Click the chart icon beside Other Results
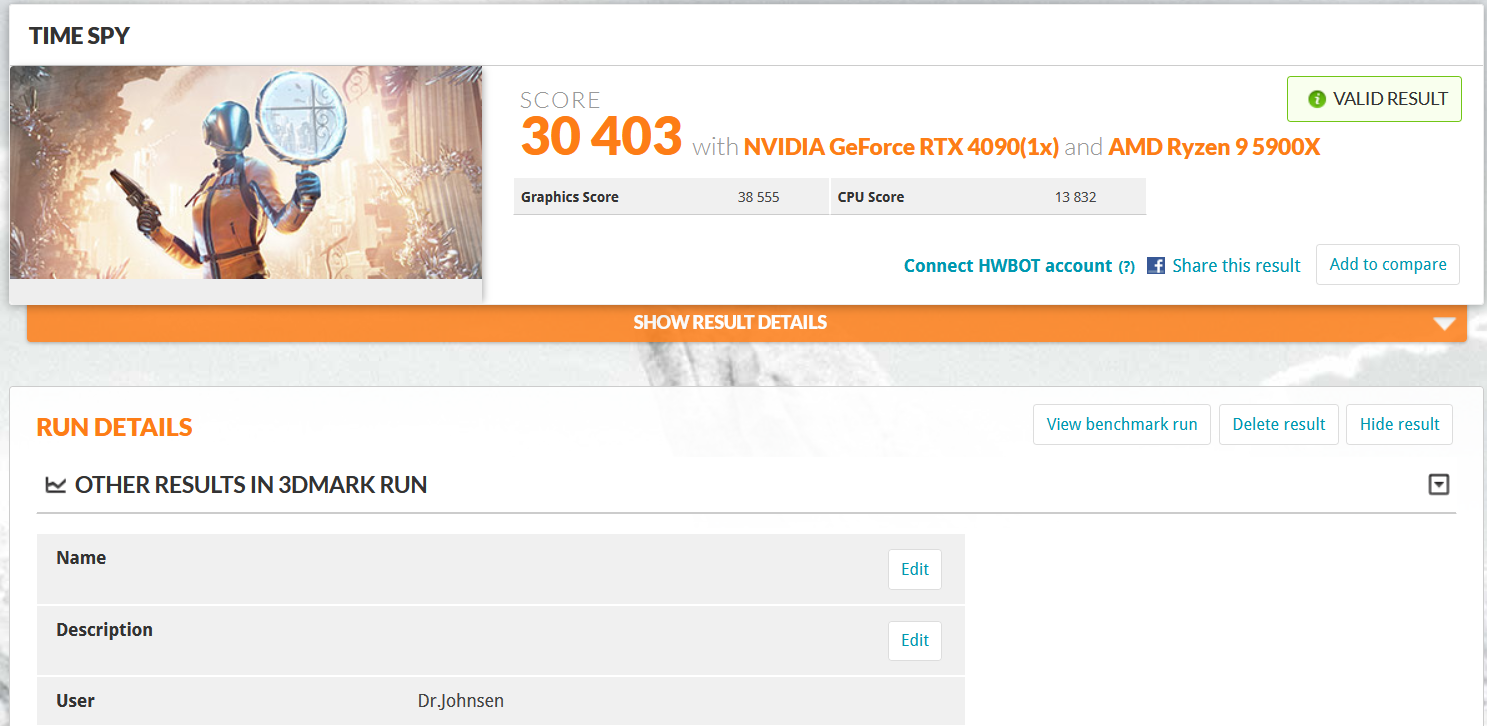The image size is (1487, 726). tap(56, 485)
